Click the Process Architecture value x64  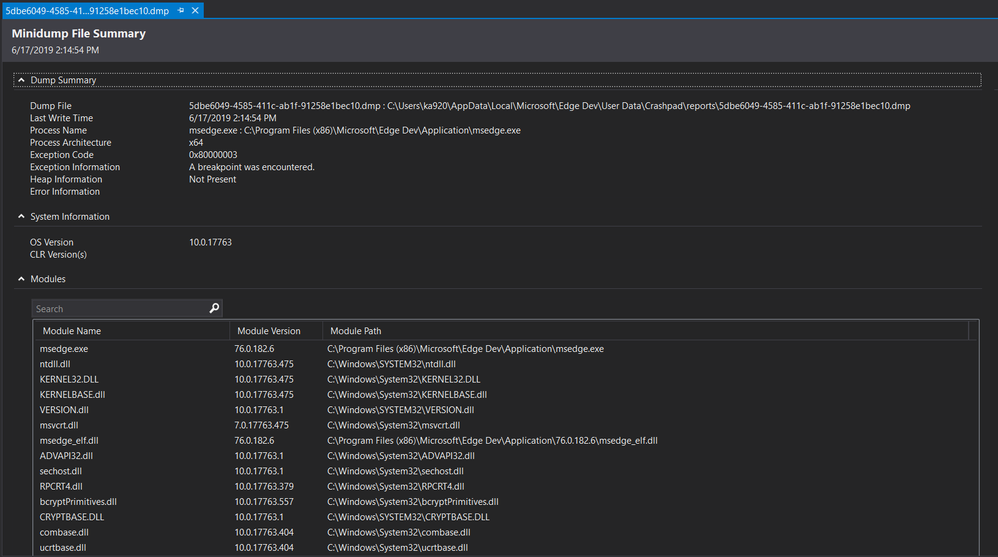click(196, 143)
